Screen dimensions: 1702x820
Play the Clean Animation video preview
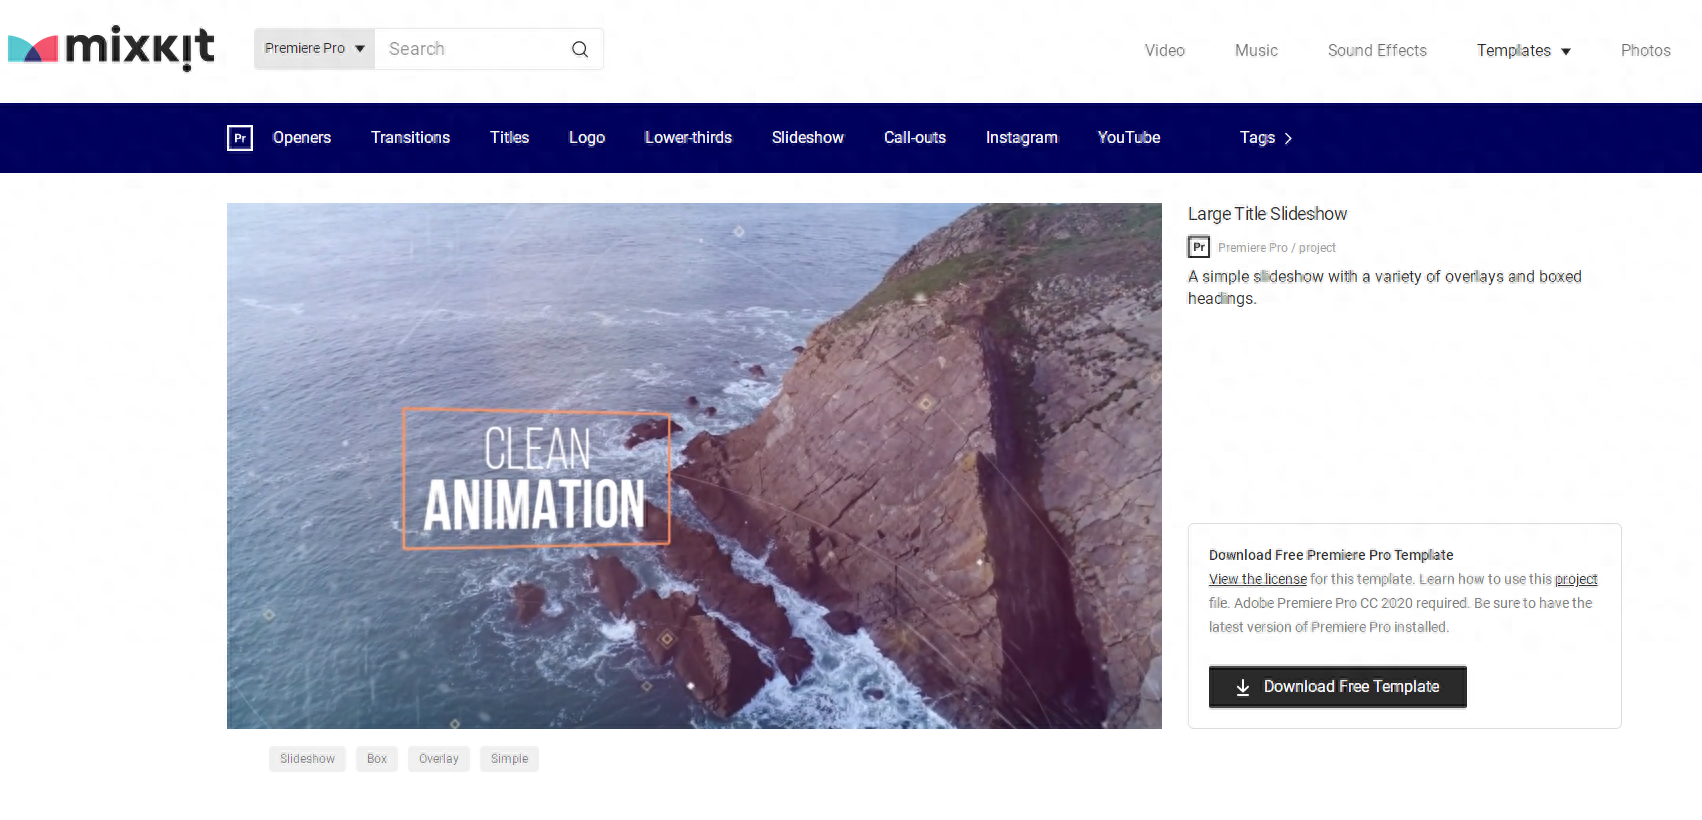[694, 466]
